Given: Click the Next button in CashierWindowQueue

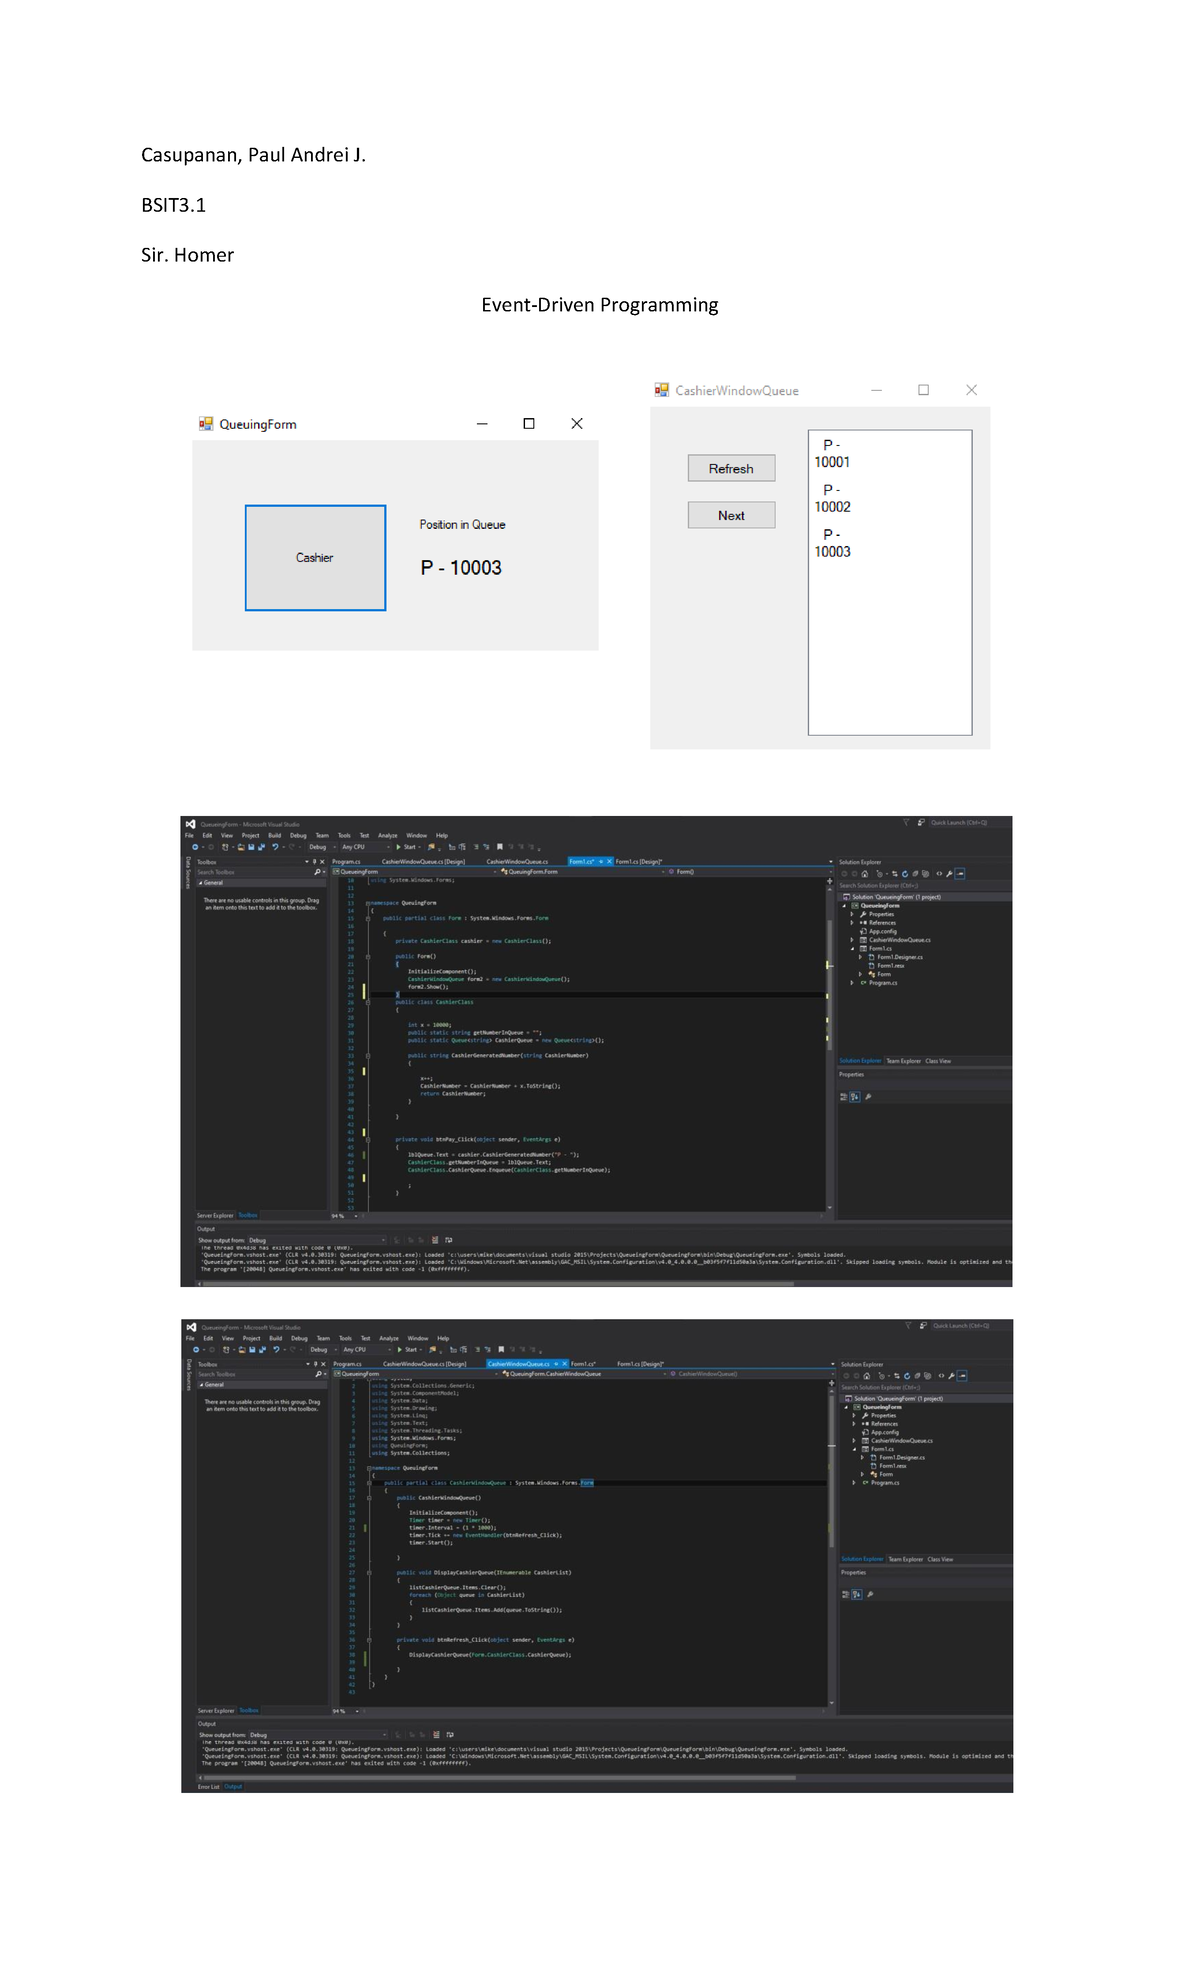Looking at the screenshot, I should click(x=731, y=515).
